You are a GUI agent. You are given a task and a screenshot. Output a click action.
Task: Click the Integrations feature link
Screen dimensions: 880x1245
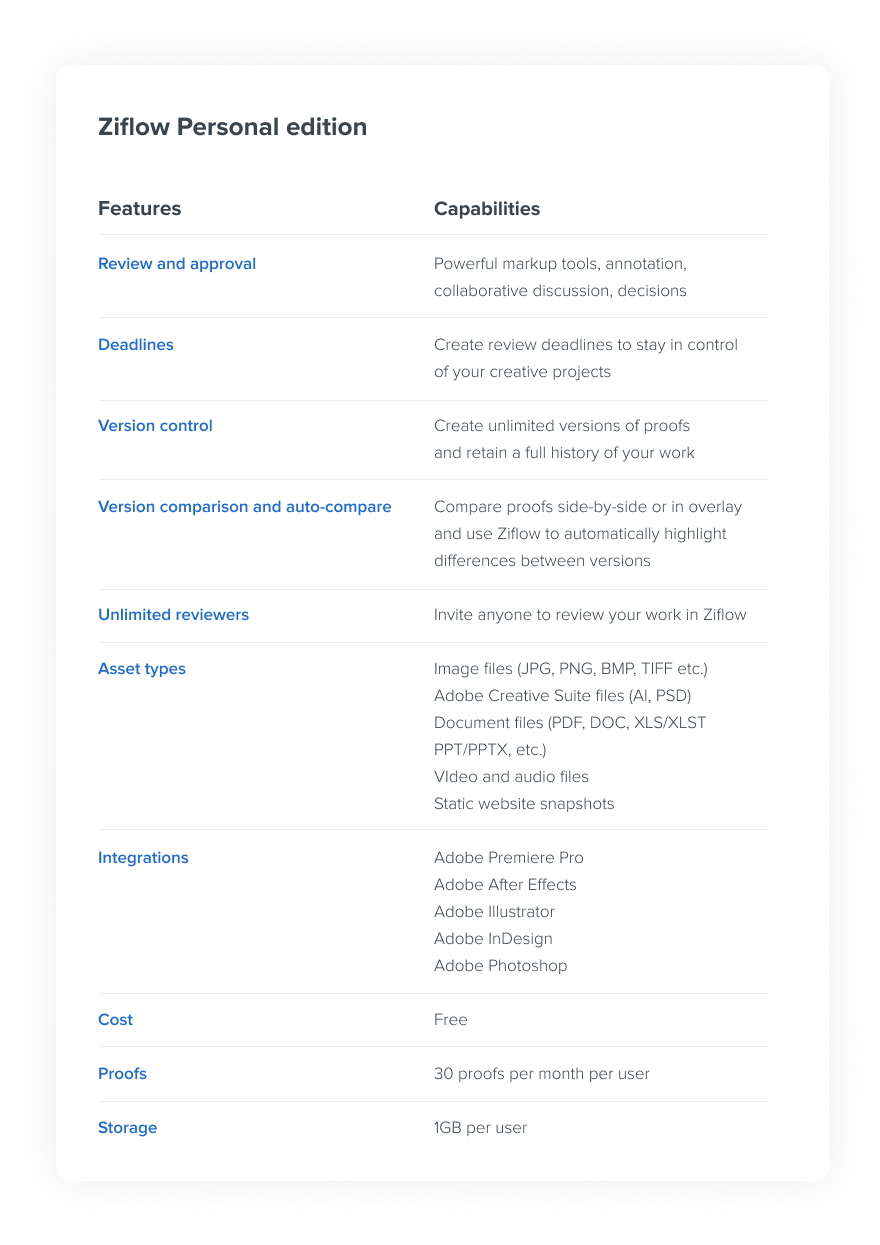coord(143,858)
